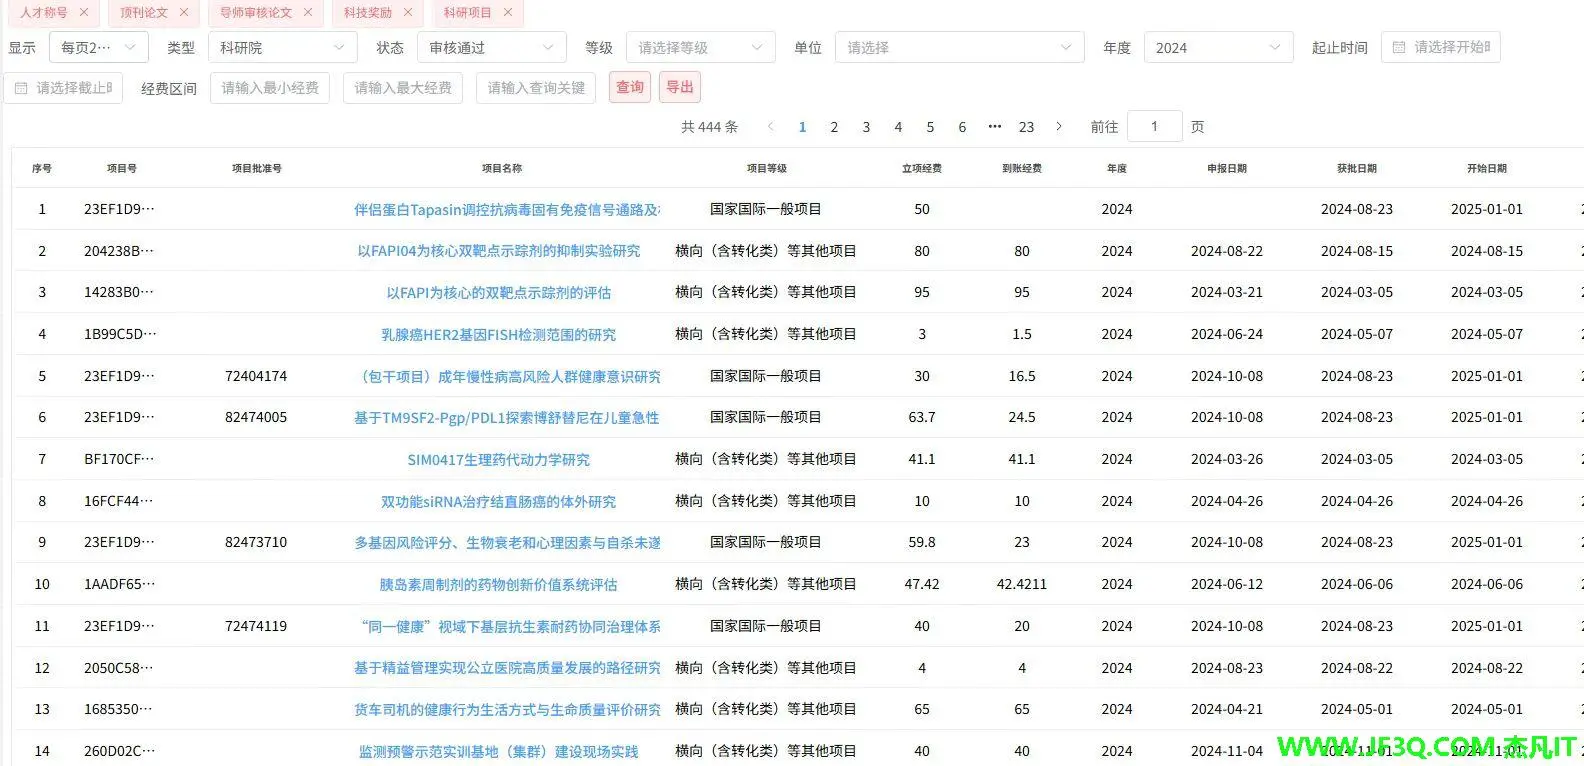Open the 显示 per-page dropdown
This screenshot has height=766, width=1584.
click(x=98, y=47)
